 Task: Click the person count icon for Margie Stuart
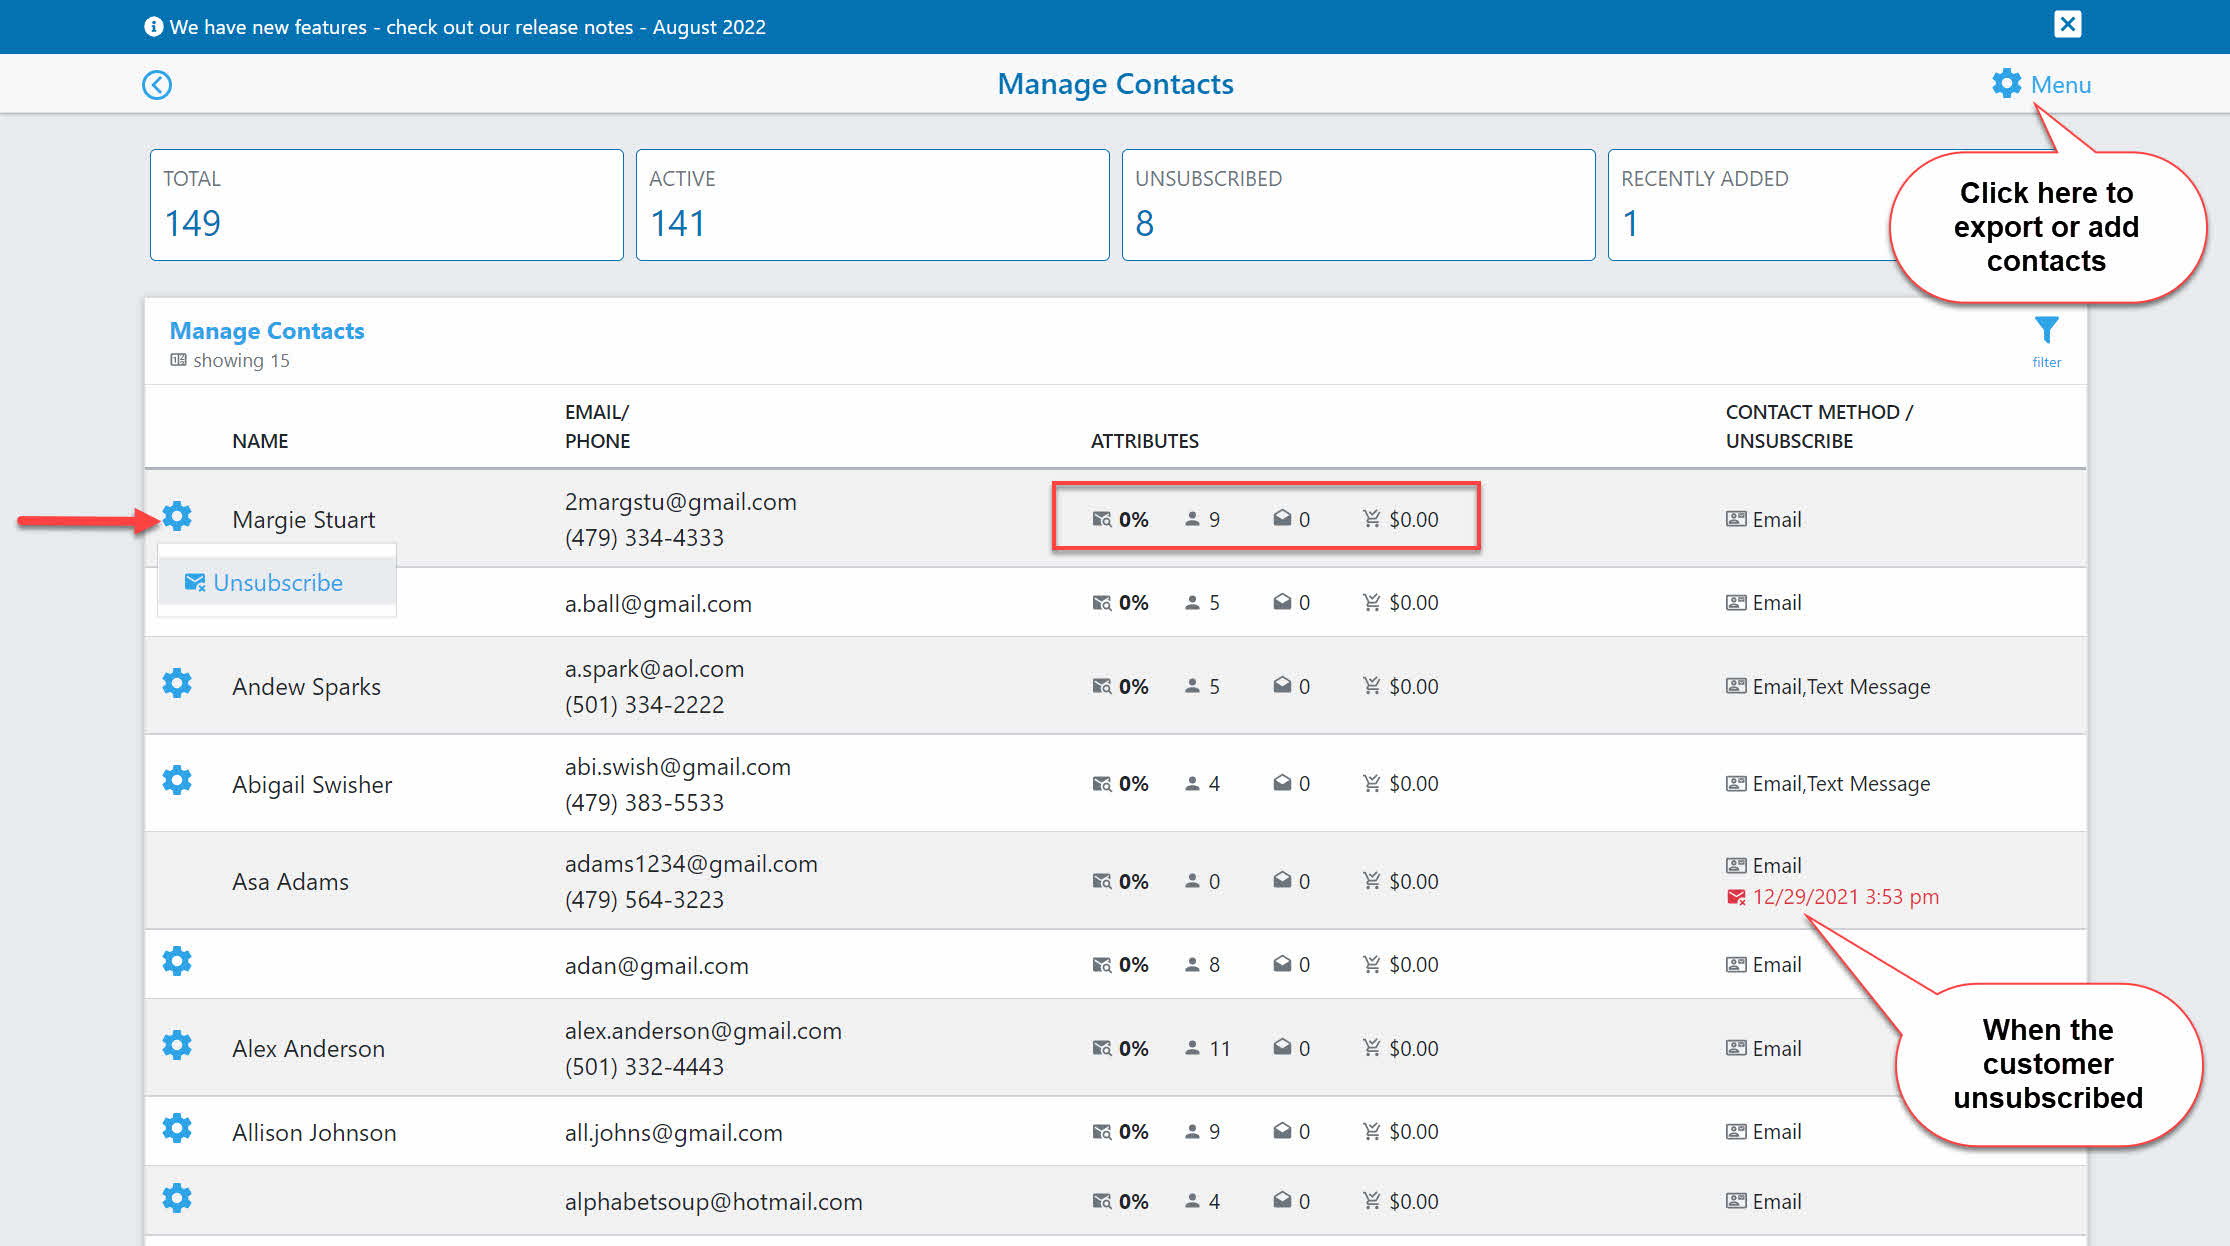[1192, 519]
